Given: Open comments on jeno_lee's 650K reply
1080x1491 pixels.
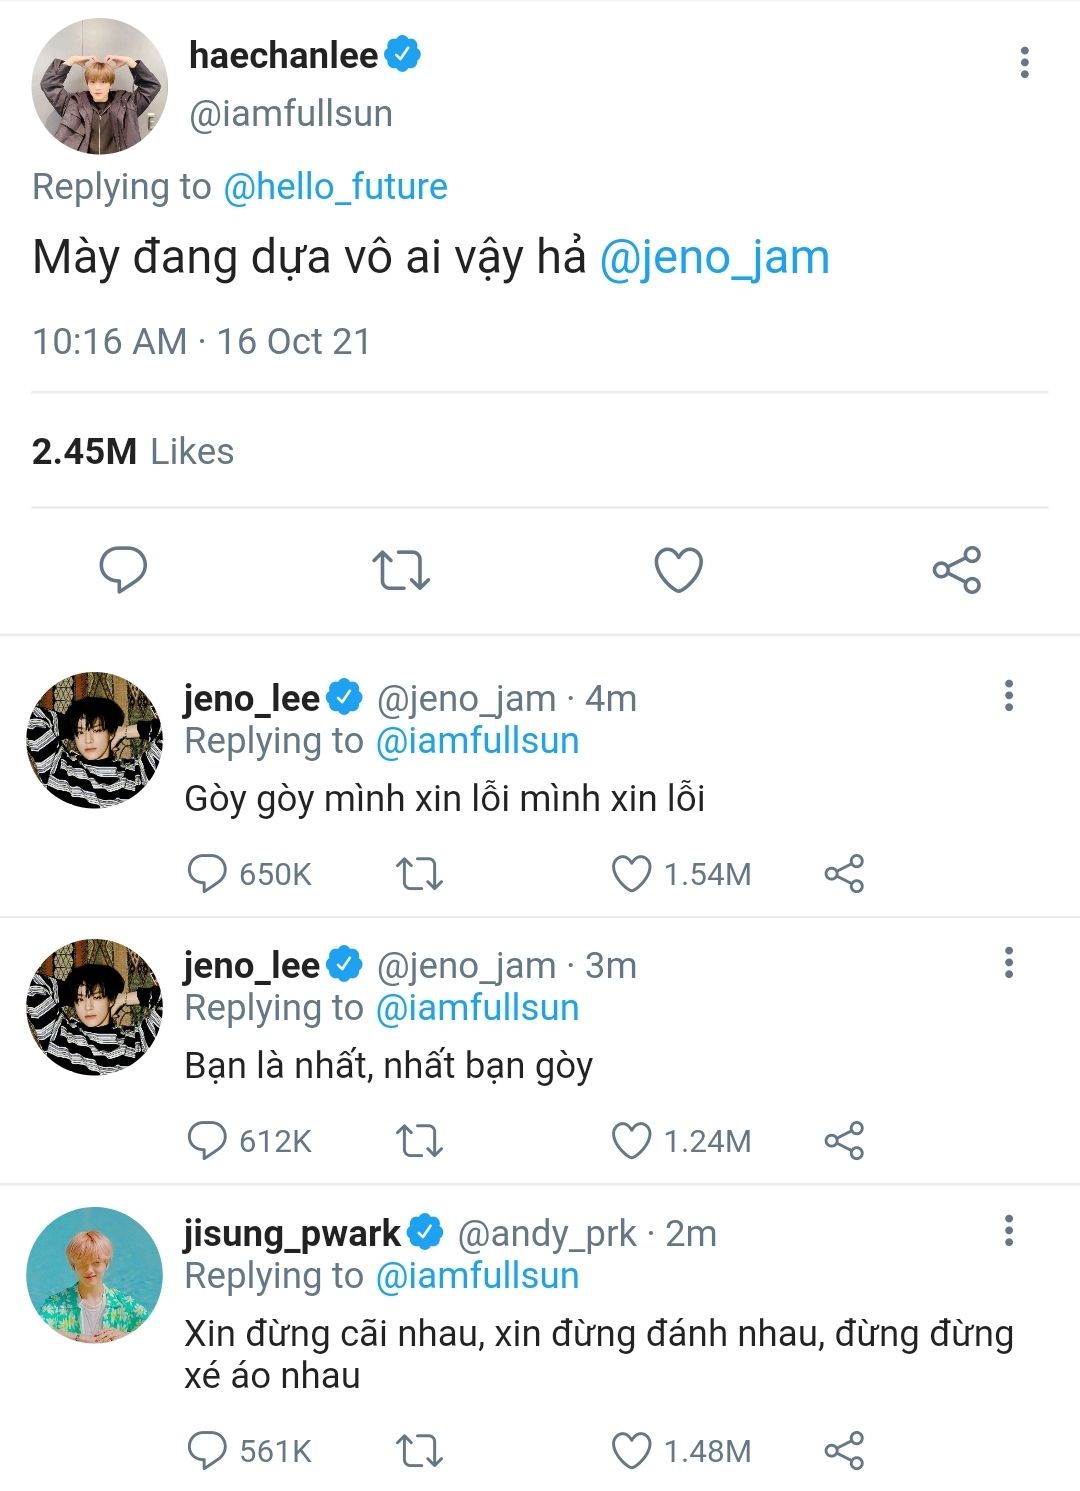Looking at the screenshot, I should point(207,874).
